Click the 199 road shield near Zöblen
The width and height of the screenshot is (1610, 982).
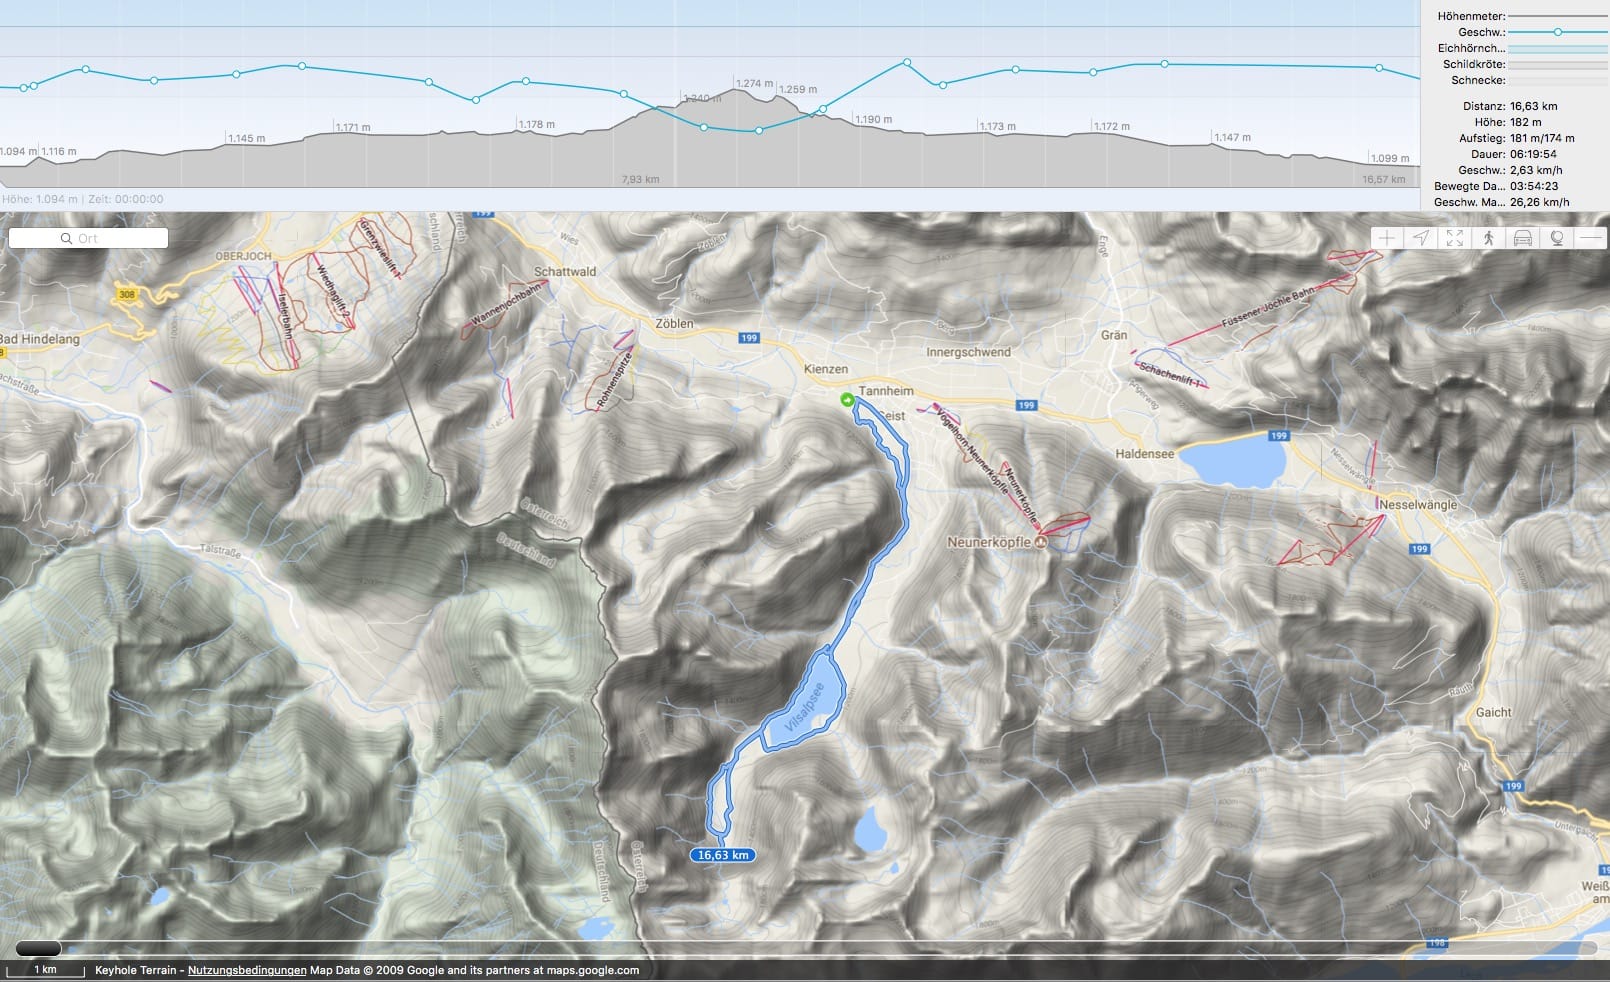point(749,338)
